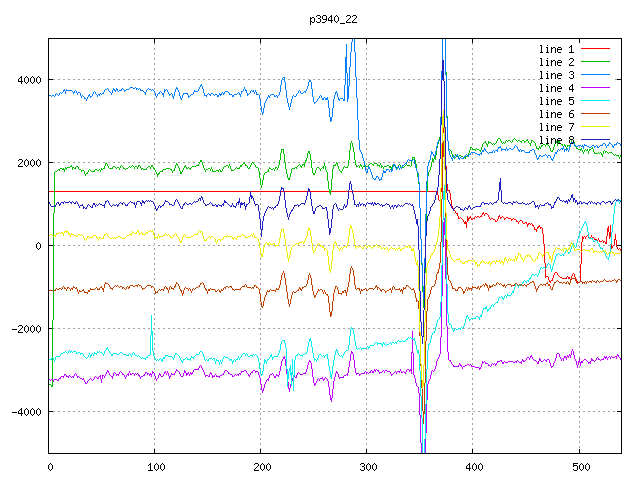Click the 'line 8' legend label
Screen dimensions: 640x480
pos(556,140)
